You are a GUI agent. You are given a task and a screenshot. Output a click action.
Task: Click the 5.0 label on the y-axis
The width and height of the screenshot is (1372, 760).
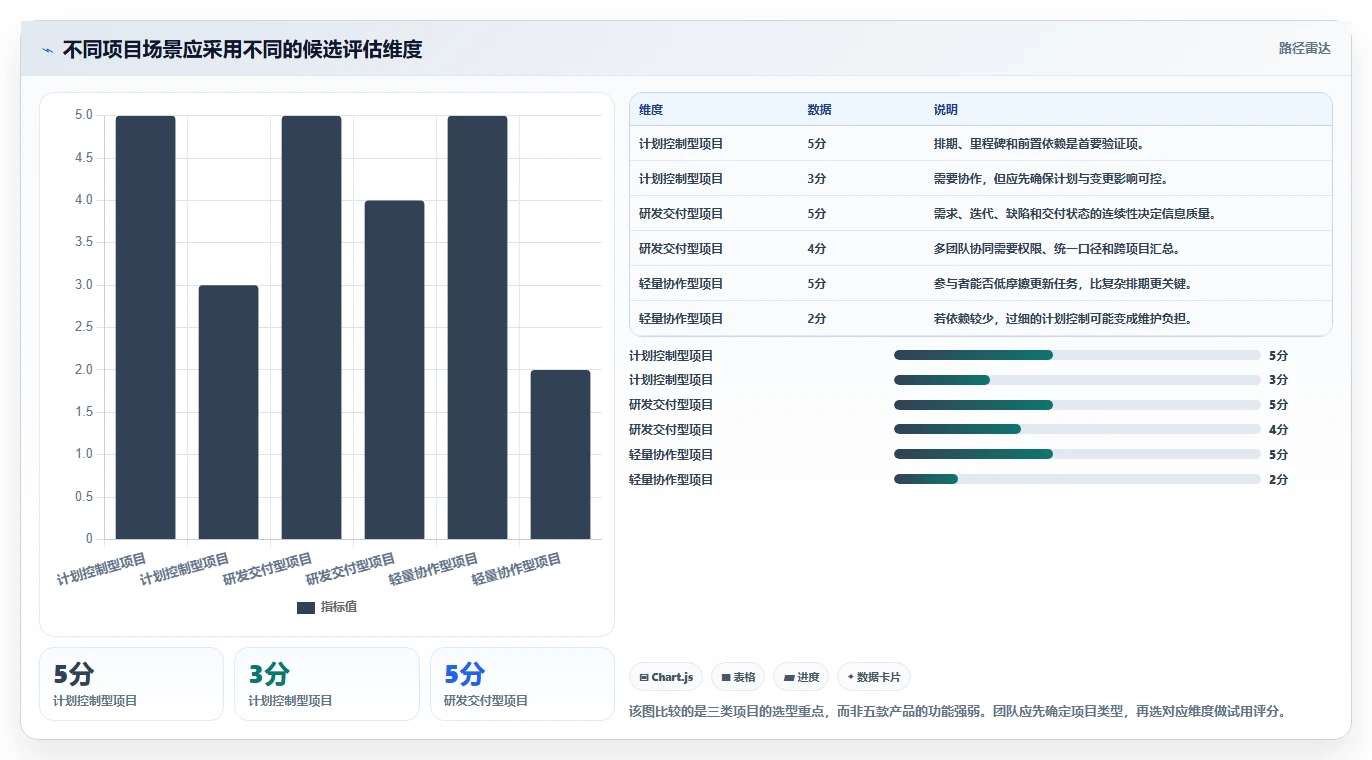pyautogui.click(x=84, y=115)
